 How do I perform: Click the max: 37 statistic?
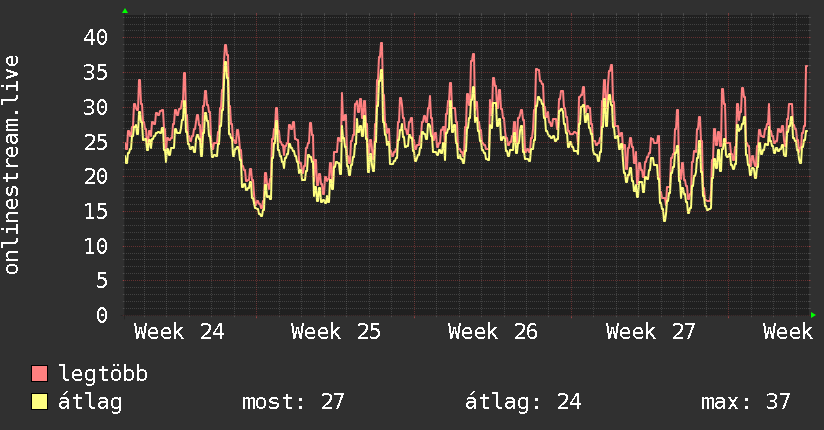pos(745,402)
